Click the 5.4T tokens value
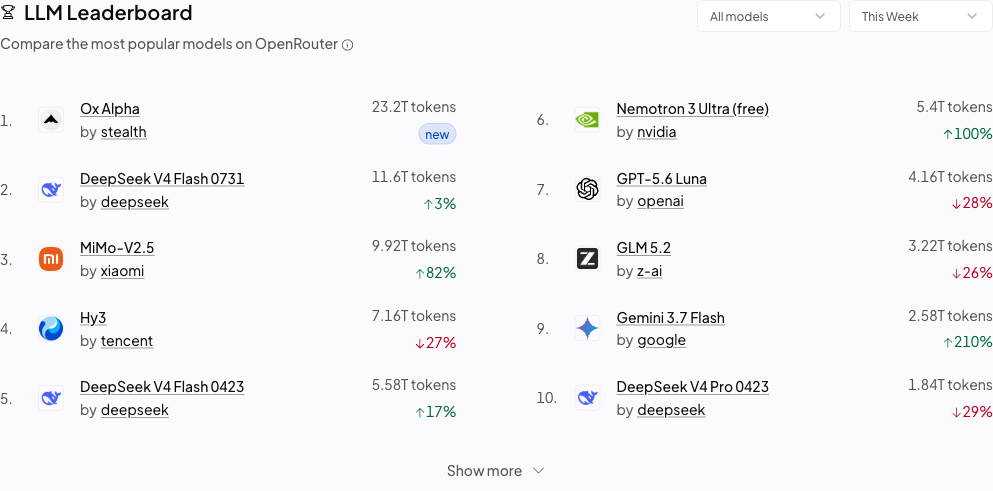The image size is (993, 491). pos(954,107)
